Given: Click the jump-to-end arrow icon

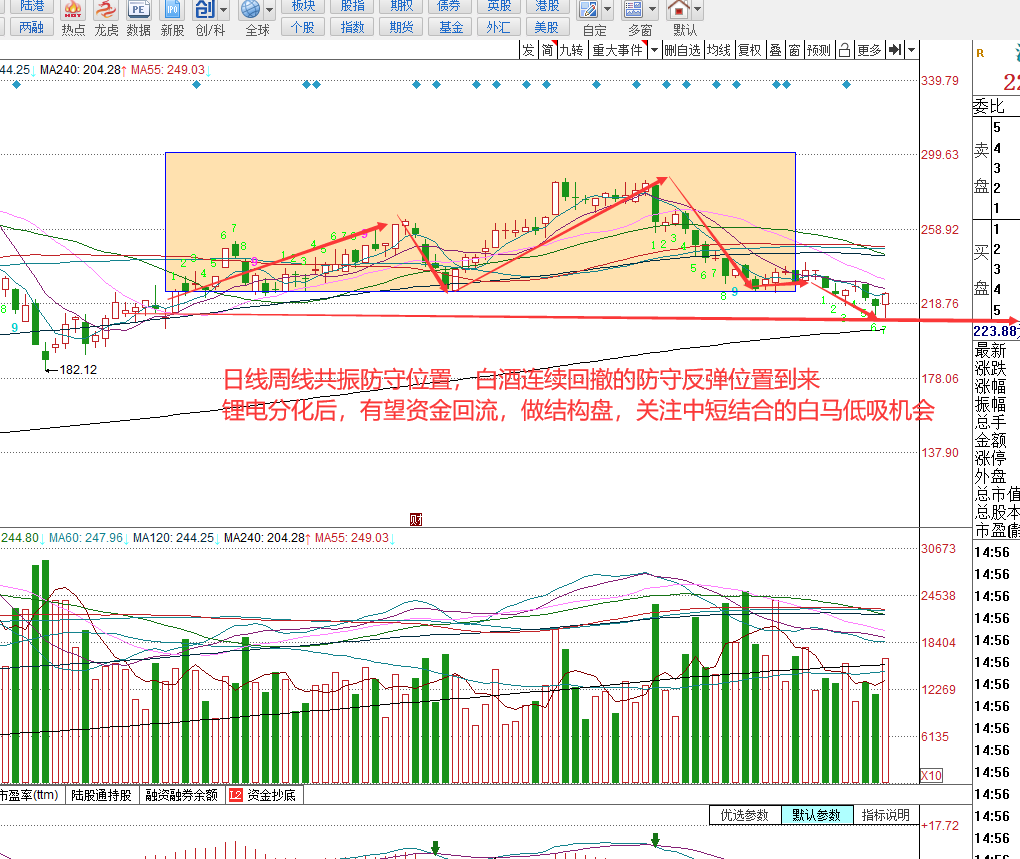Looking at the screenshot, I should (x=895, y=50).
